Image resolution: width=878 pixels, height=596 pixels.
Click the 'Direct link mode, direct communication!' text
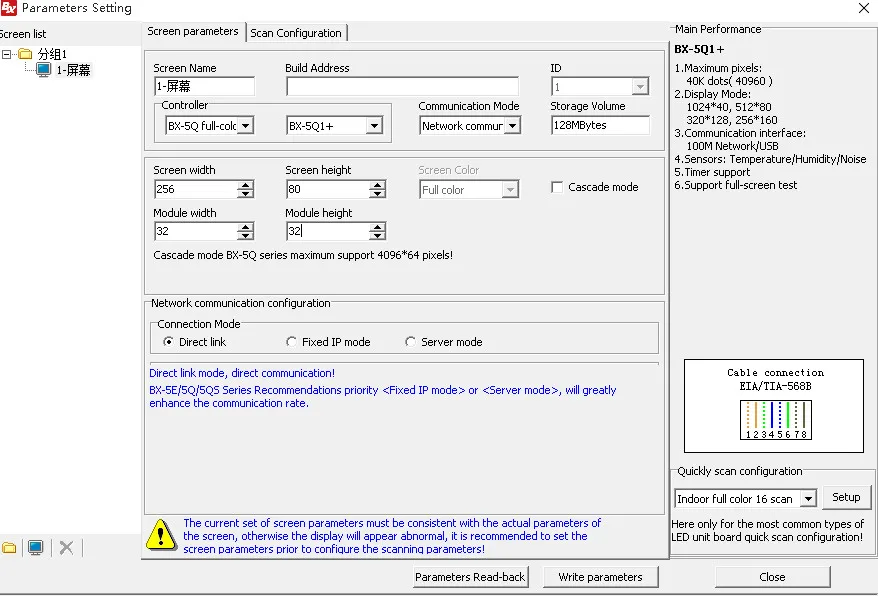pyautogui.click(x=242, y=373)
